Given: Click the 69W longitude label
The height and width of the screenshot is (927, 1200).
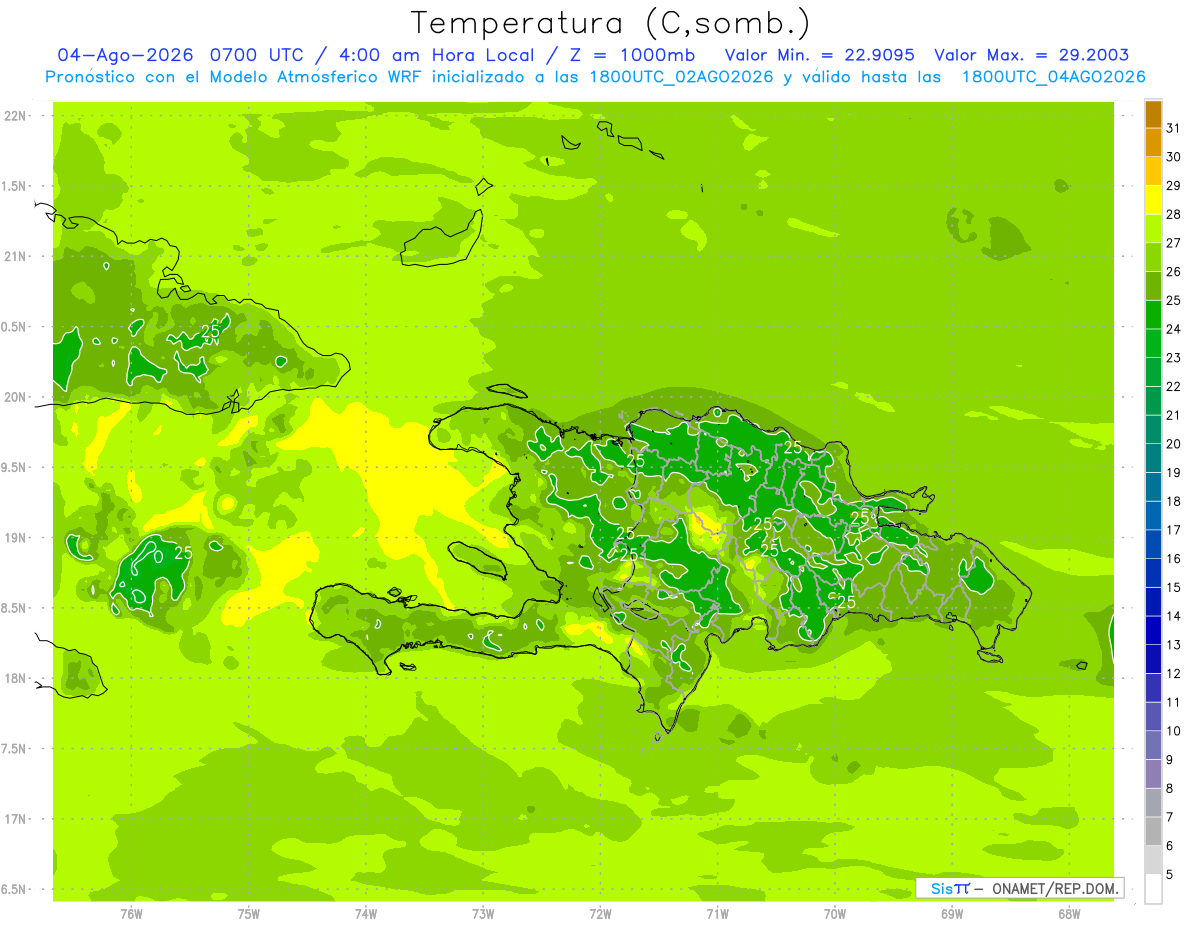Looking at the screenshot, I should coord(952,913).
